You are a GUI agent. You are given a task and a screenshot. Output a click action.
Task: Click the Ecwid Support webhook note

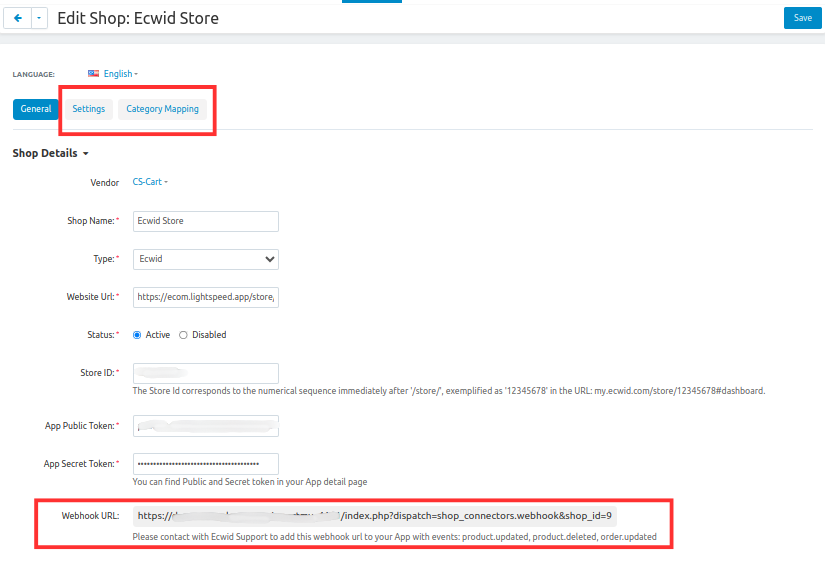click(395, 537)
